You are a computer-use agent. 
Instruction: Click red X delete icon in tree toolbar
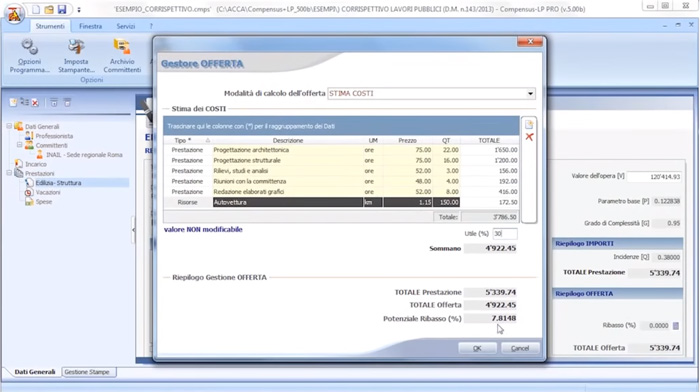(x=35, y=103)
